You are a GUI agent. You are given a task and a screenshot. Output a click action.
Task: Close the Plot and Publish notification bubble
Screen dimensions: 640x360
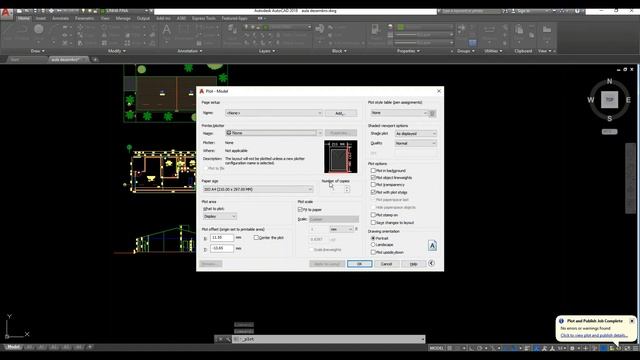[x=632, y=321]
